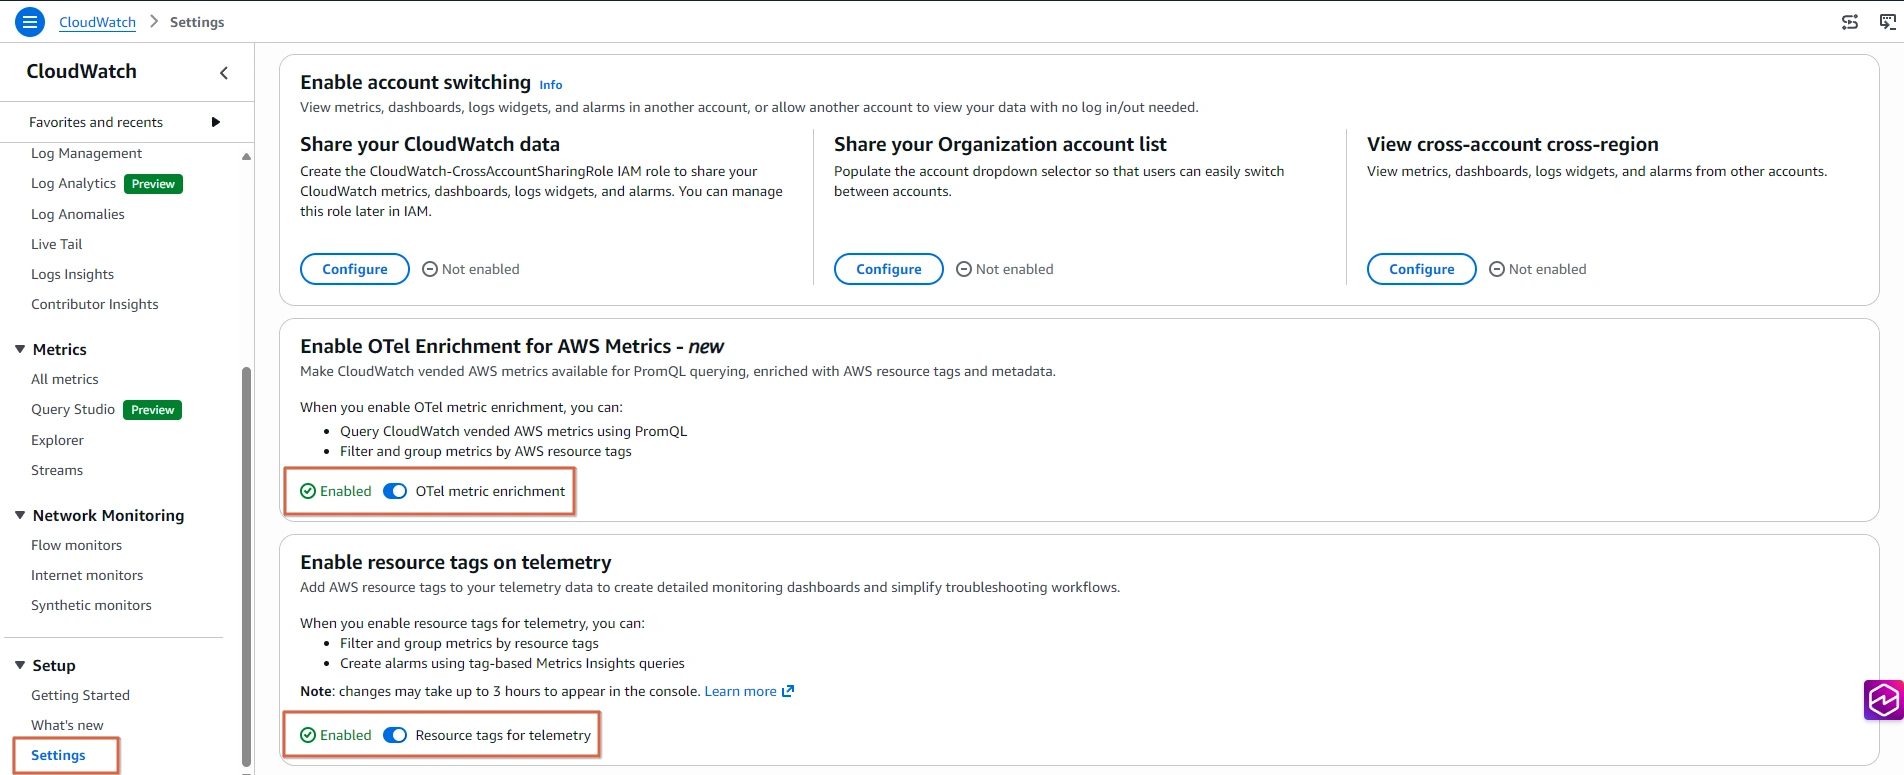Open the hamburger navigation menu
This screenshot has width=1904, height=775.
(x=30, y=21)
